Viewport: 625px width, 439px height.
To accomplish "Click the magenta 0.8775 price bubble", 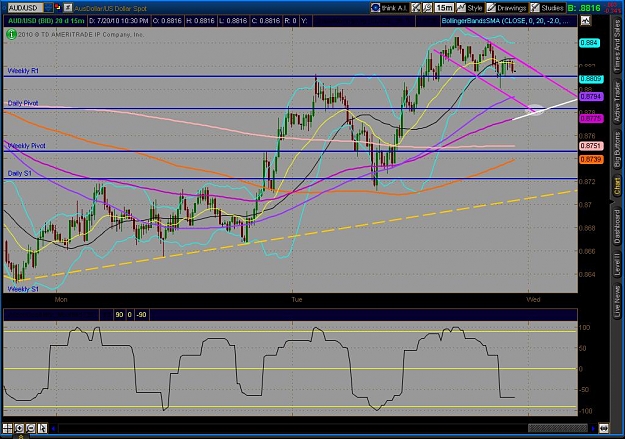I will [591, 118].
